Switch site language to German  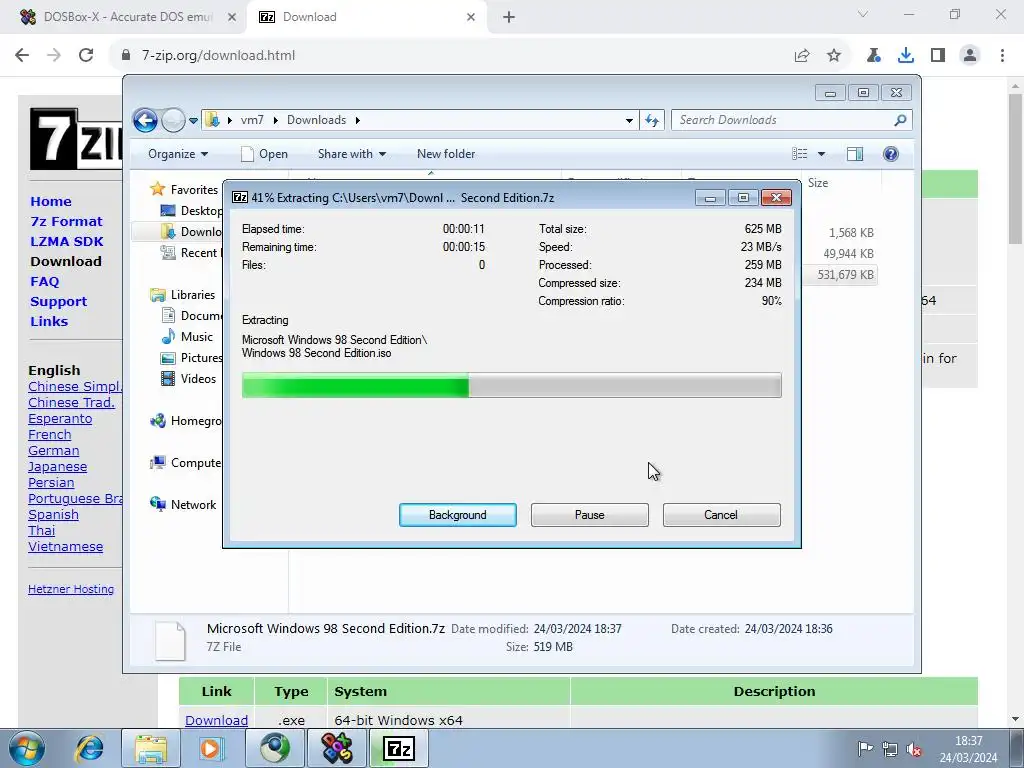coord(54,451)
